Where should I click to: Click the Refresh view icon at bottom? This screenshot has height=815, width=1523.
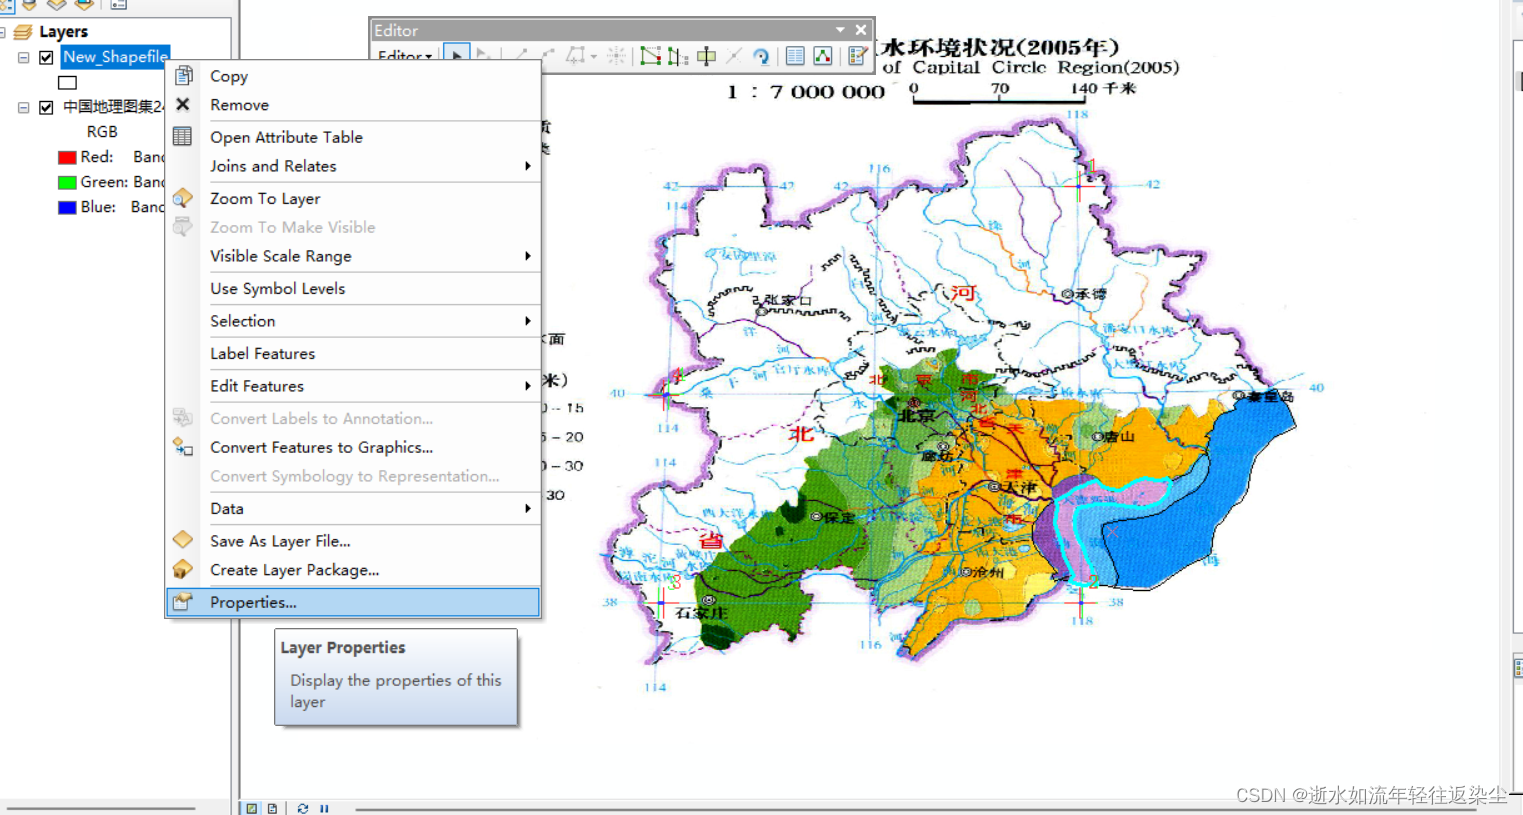303,808
